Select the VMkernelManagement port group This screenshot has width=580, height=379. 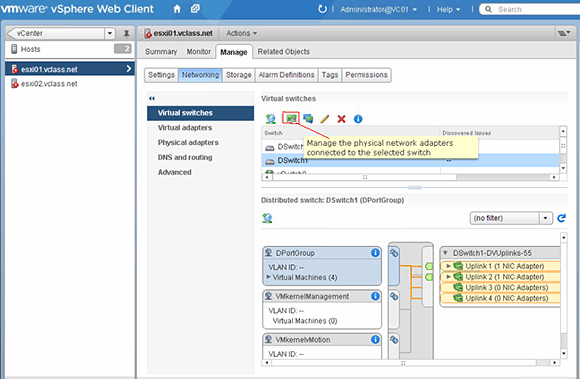[322, 309]
